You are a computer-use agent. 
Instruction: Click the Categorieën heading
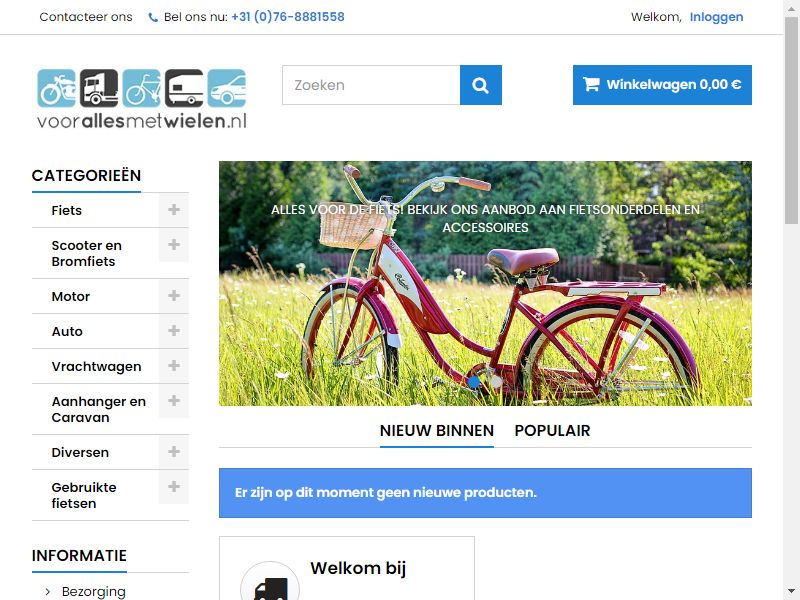click(x=86, y=176)
